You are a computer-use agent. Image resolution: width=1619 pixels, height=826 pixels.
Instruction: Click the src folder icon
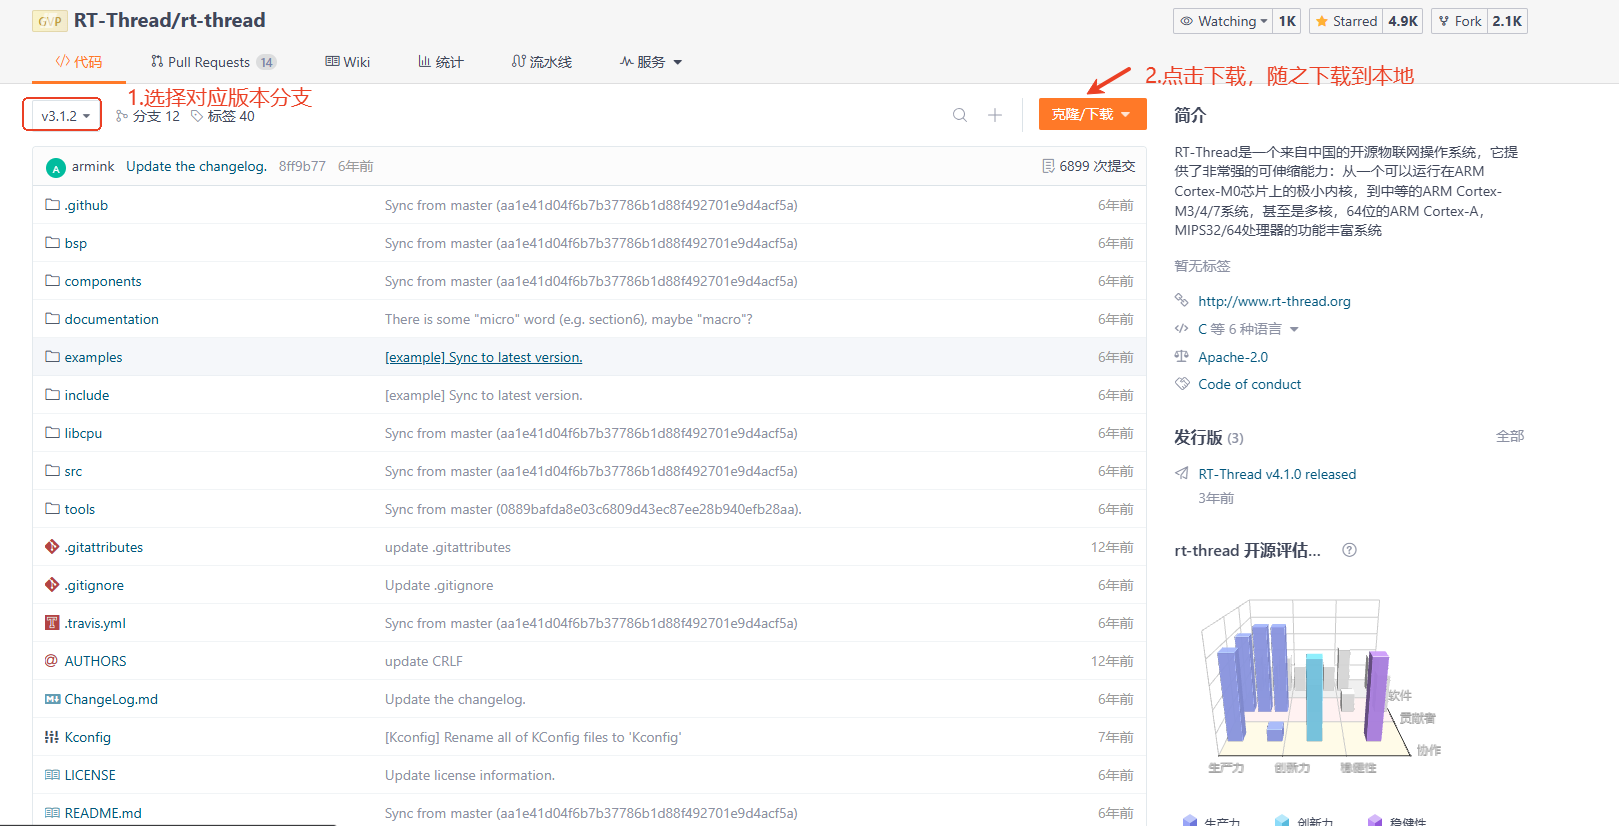click(52, 471)
